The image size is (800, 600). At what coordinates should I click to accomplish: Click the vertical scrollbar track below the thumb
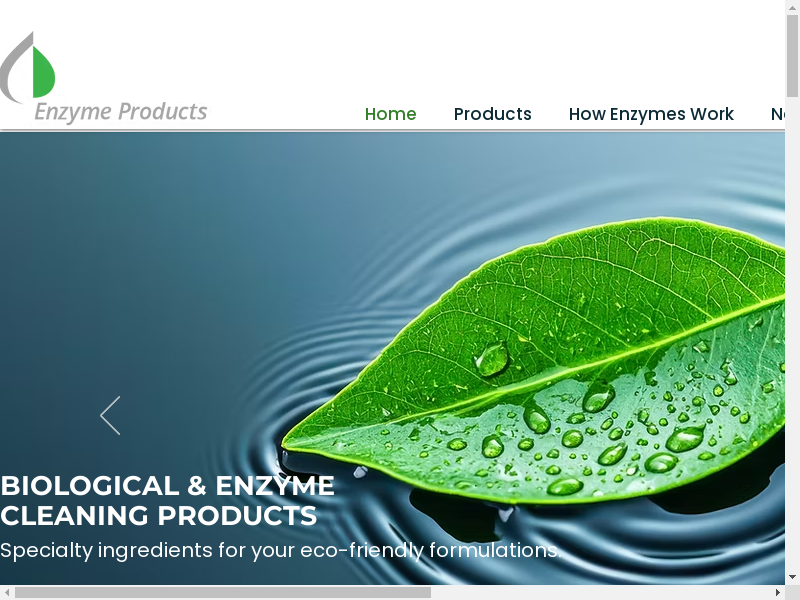[792, 334]
